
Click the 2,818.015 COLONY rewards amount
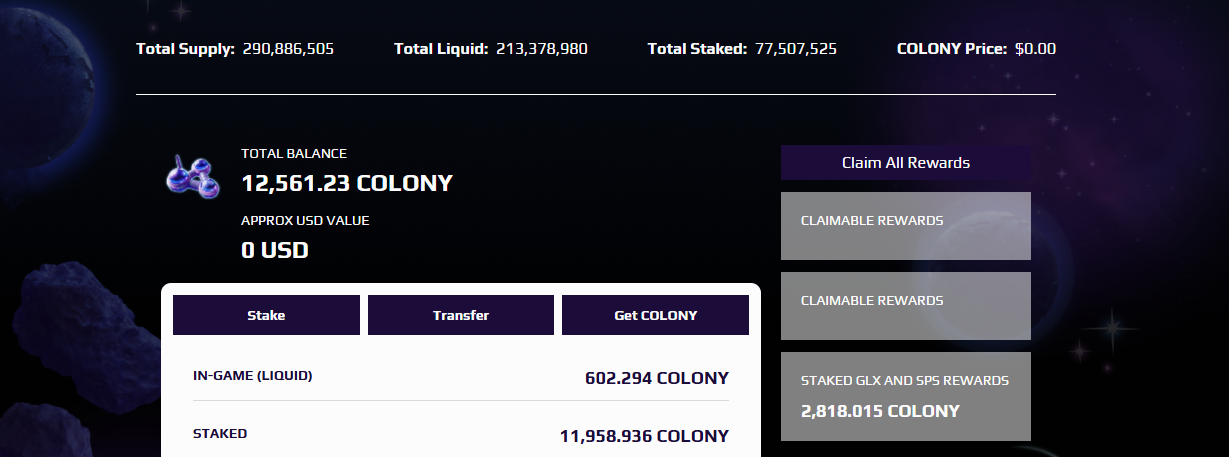pos(880,411)
